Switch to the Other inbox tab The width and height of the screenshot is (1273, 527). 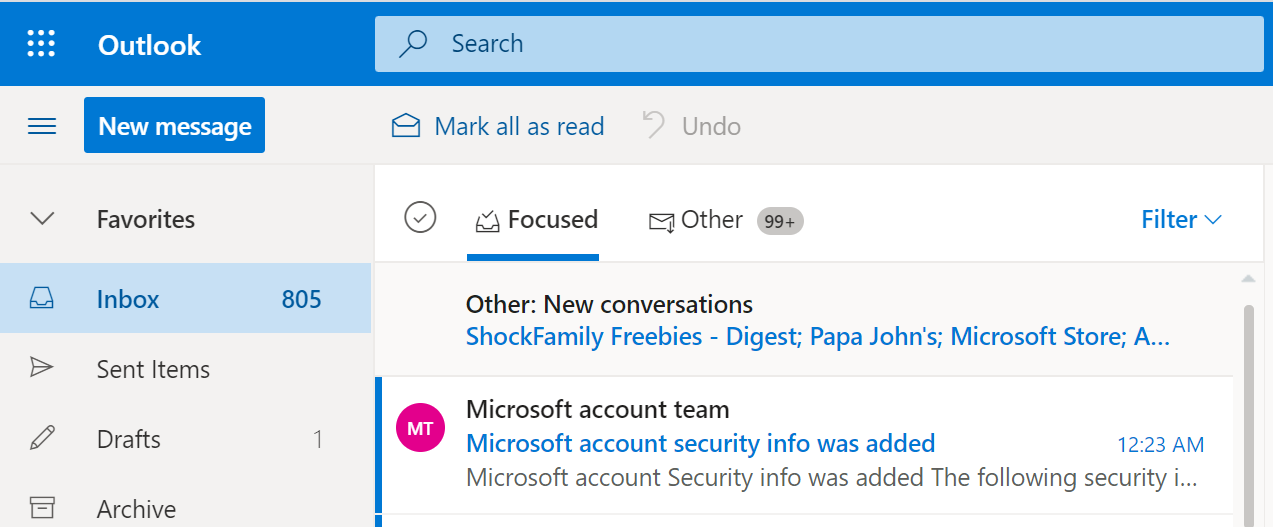pos(697,220)
